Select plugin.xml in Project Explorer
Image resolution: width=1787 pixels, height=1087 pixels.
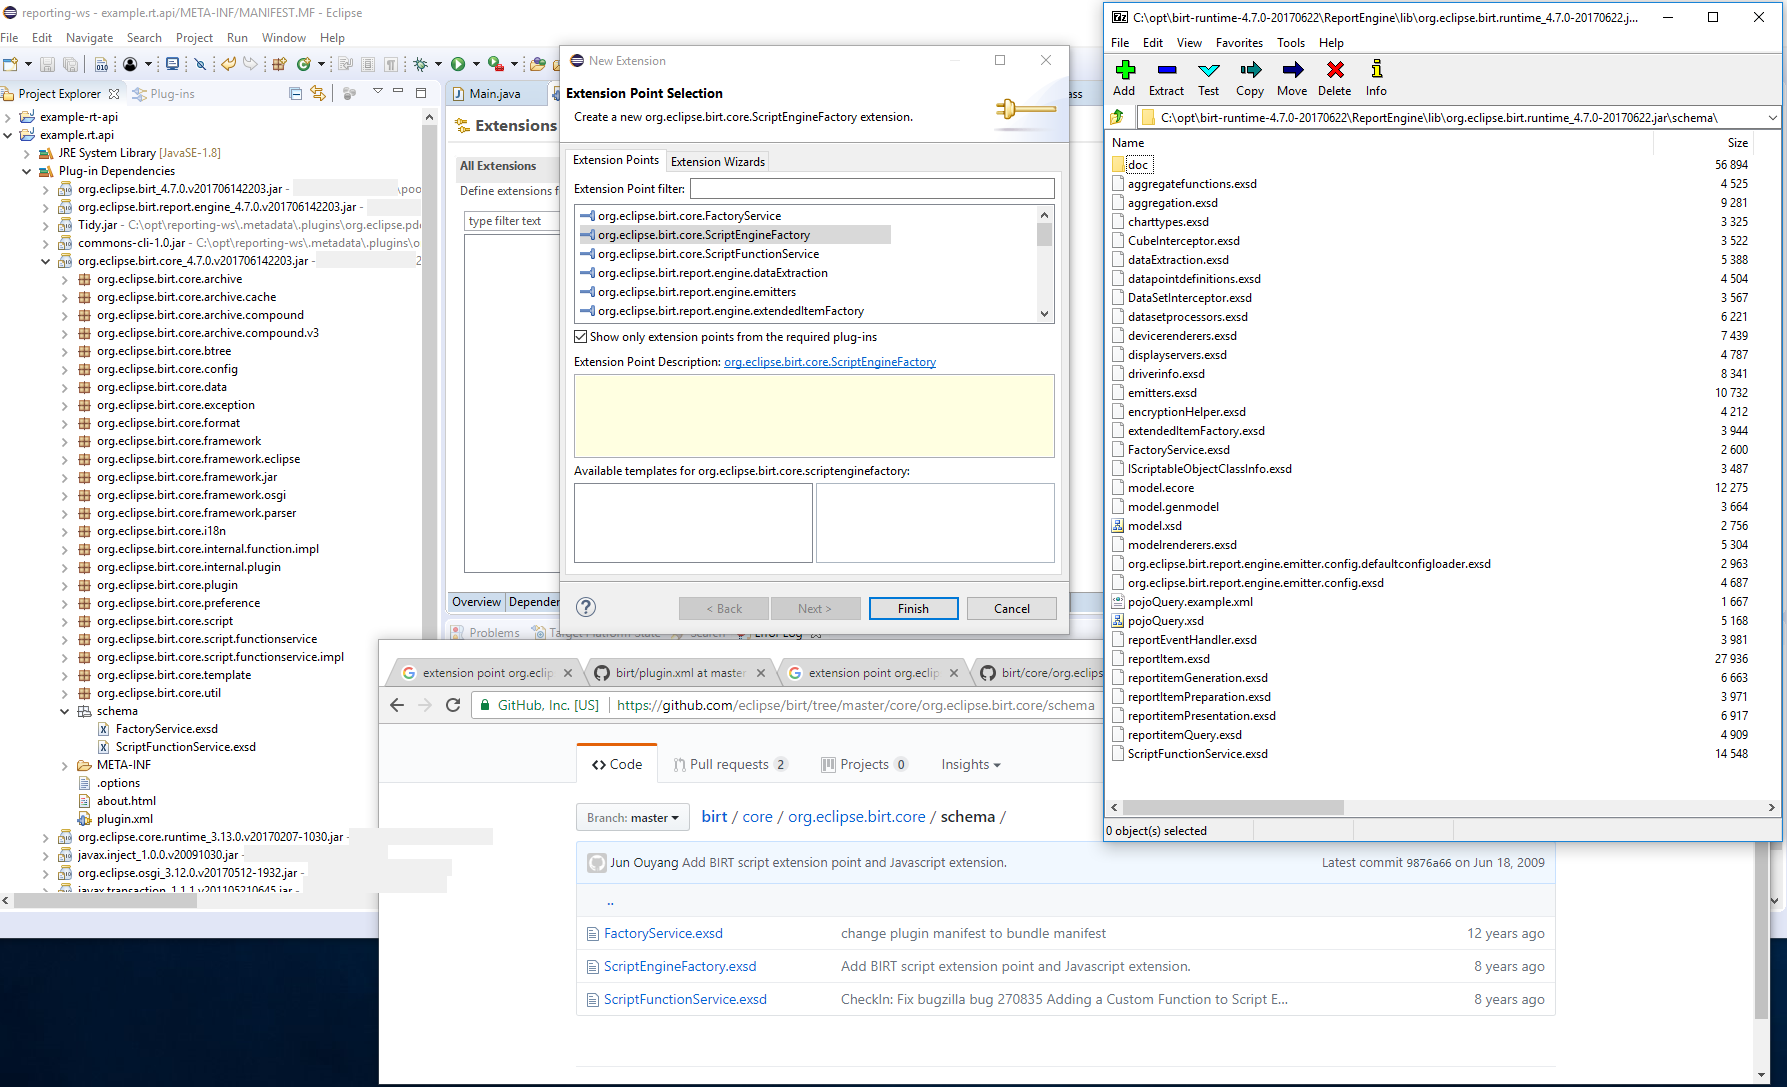pos(124,819)
